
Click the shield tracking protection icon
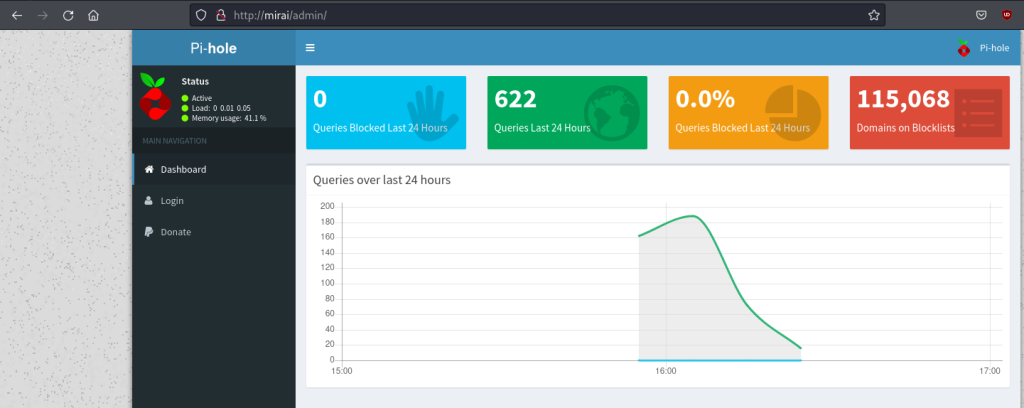tap(201, 15)
